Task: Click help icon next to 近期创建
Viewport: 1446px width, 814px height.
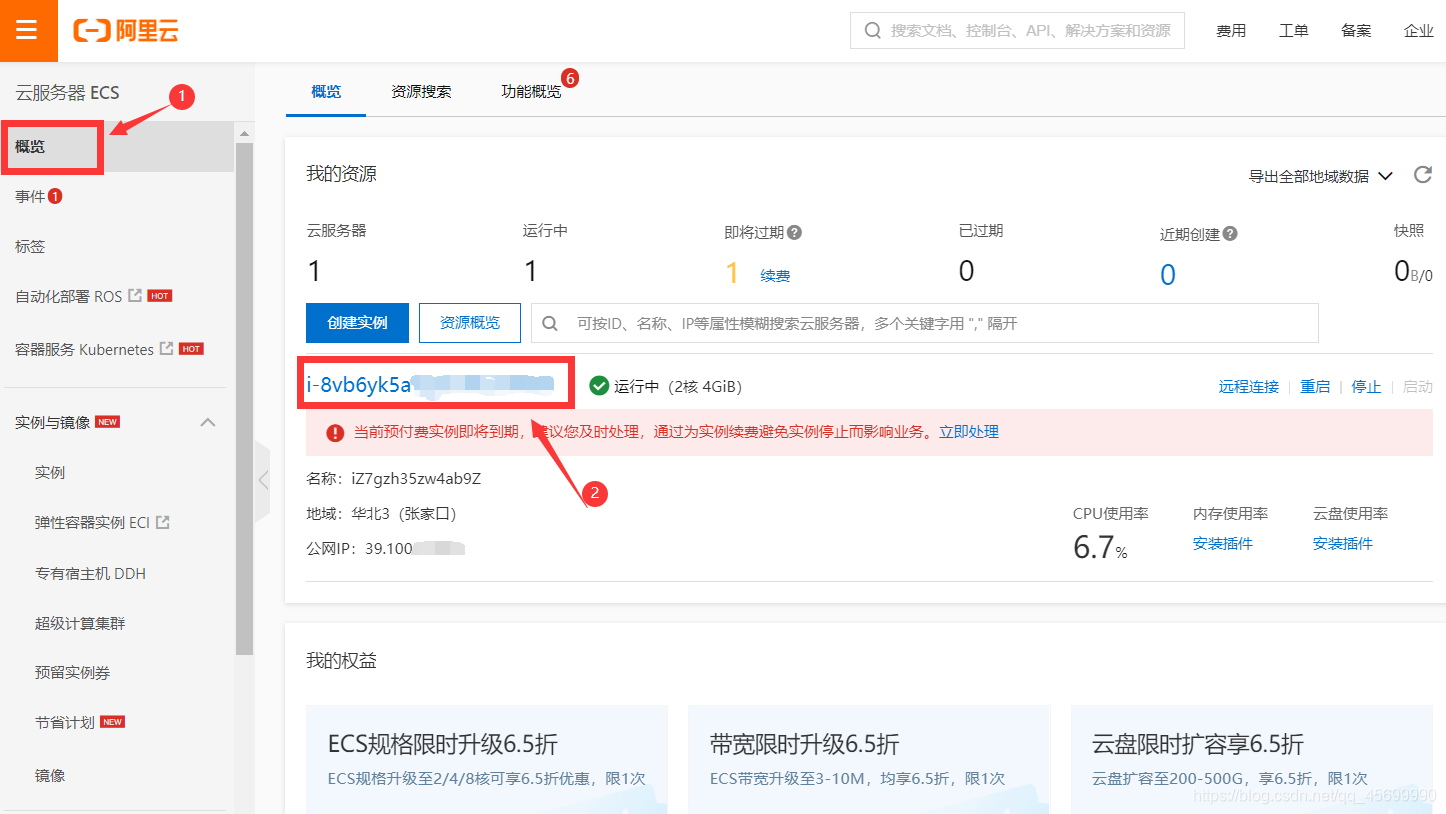Action: click(1230, 233)
